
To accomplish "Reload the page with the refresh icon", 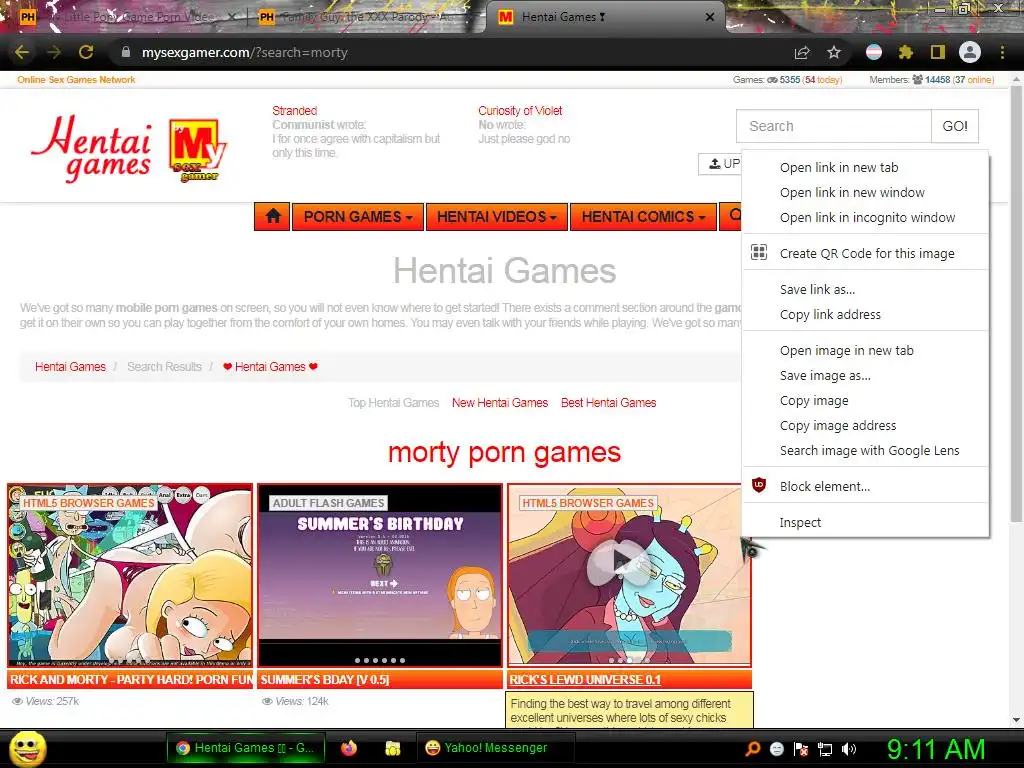I will click(86, 52).
